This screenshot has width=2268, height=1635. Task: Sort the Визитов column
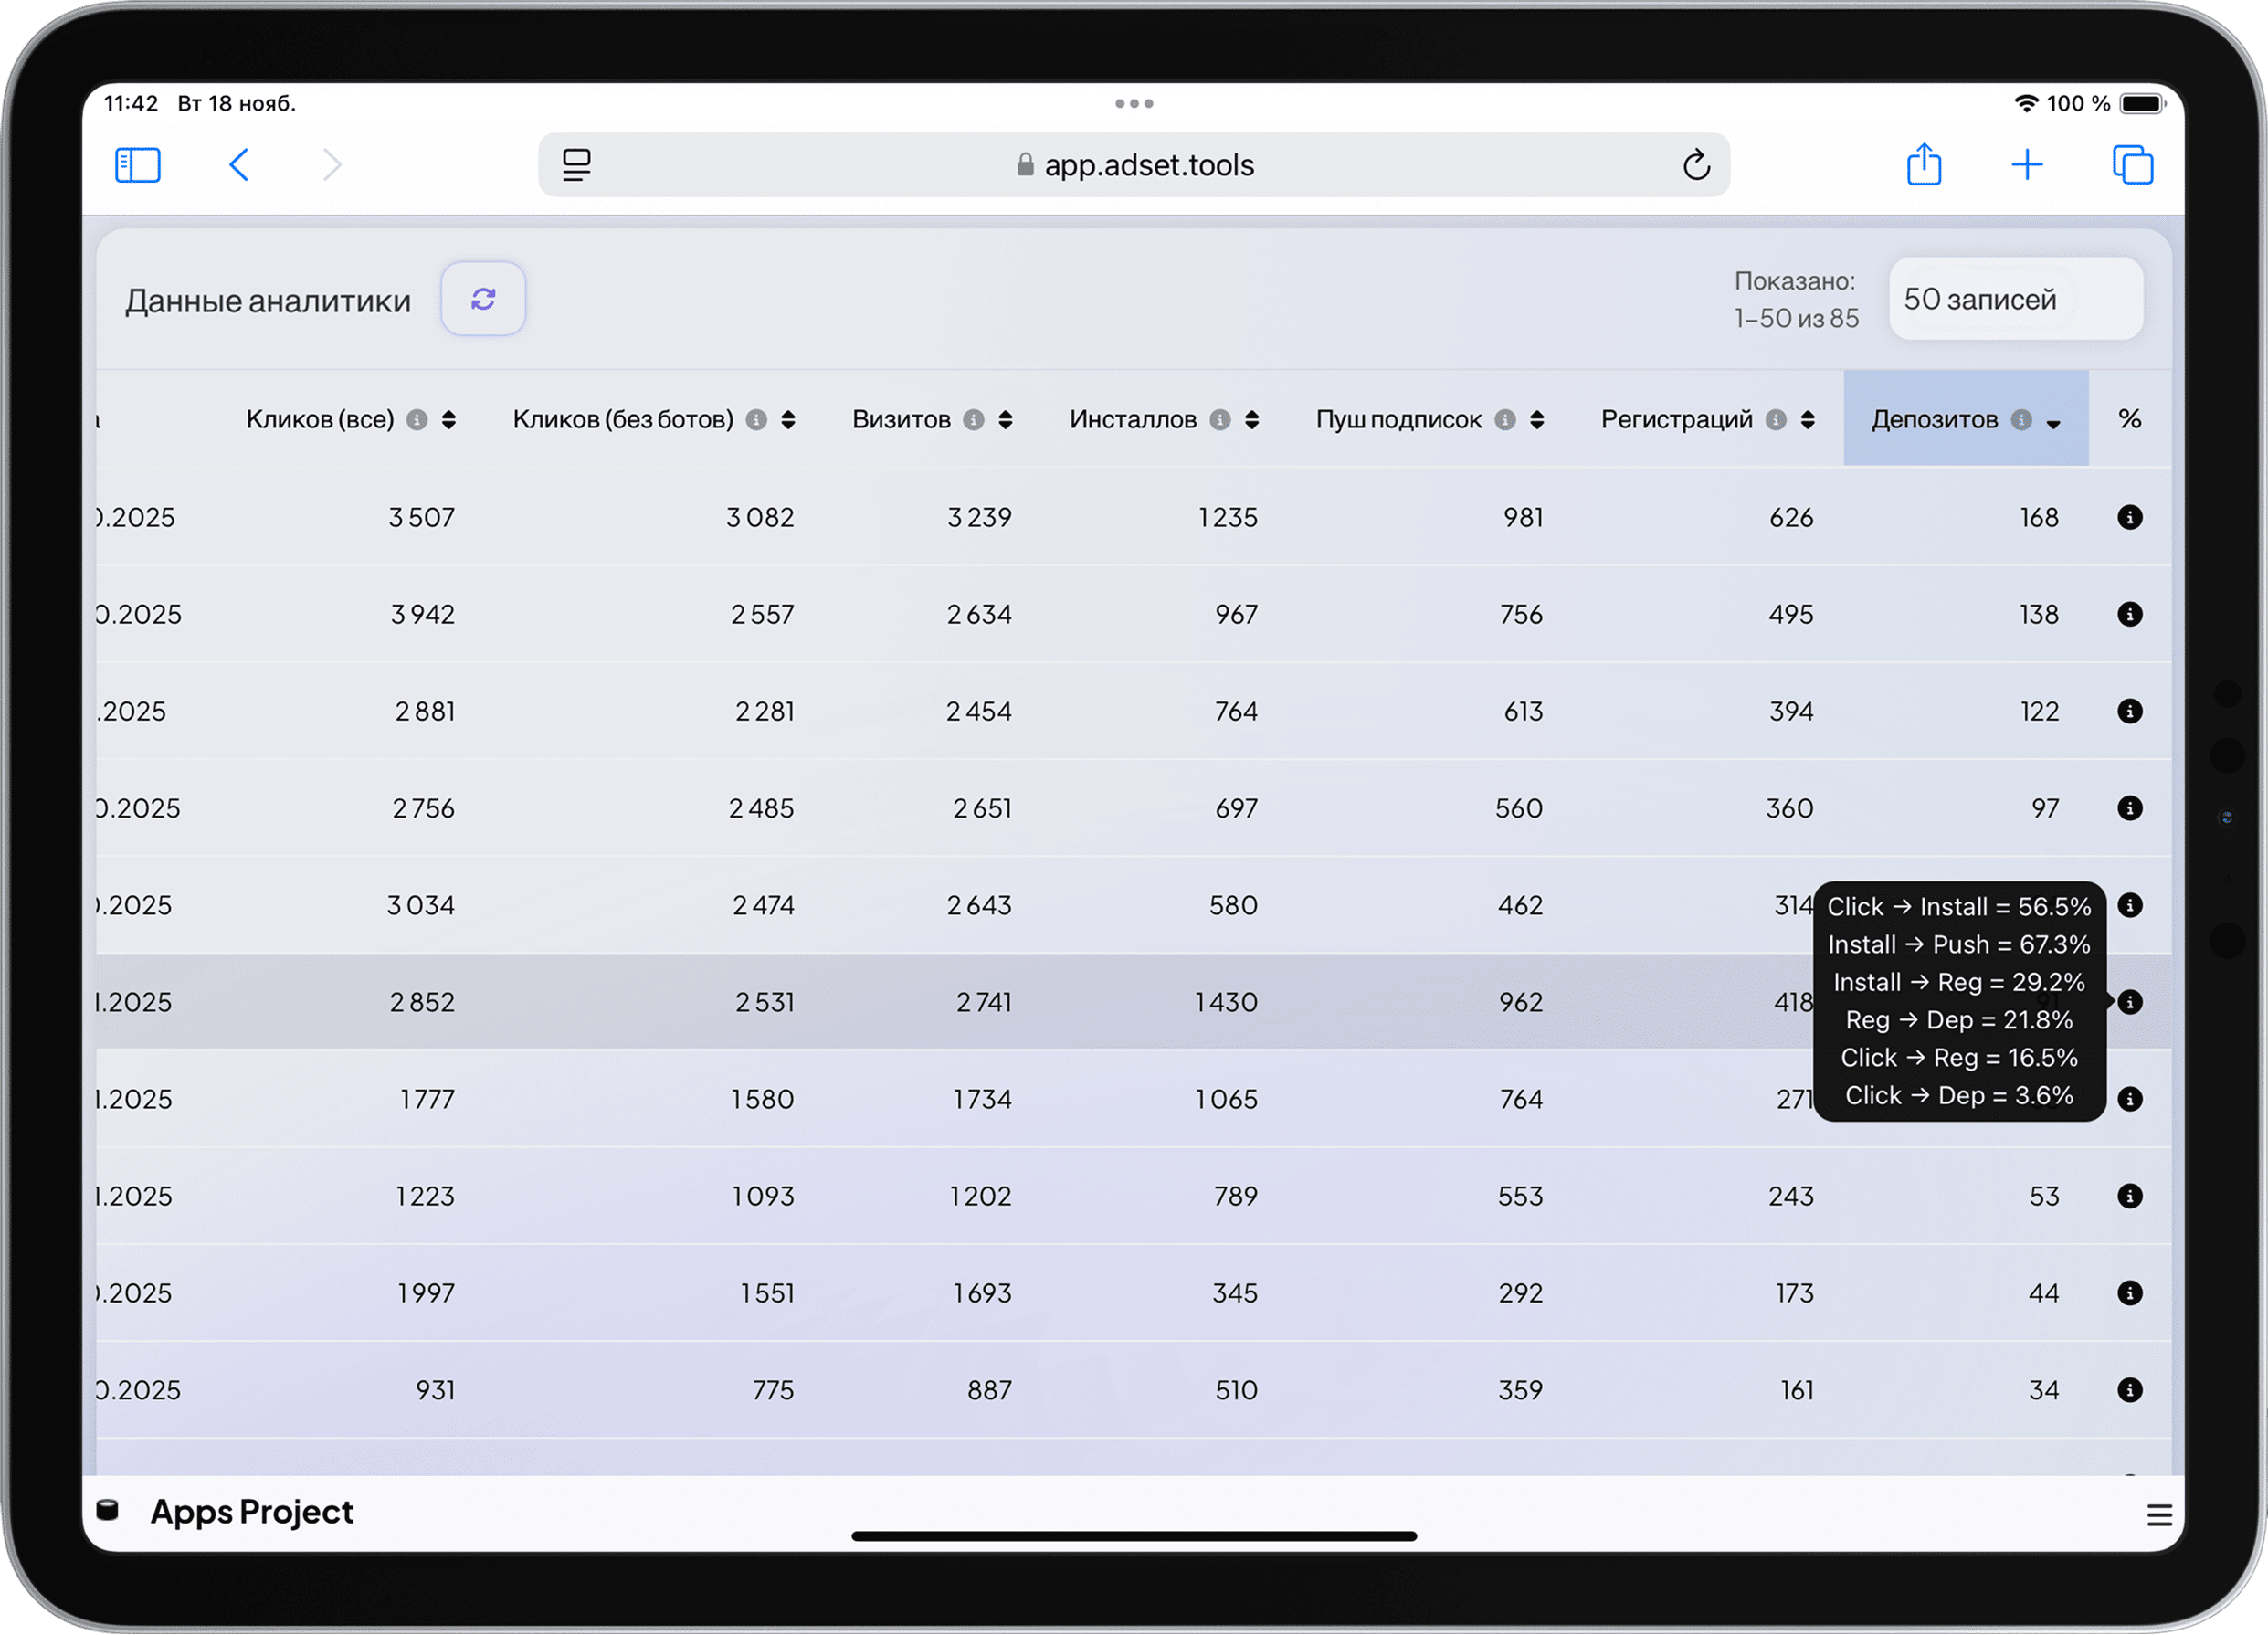coord(1005,420)
